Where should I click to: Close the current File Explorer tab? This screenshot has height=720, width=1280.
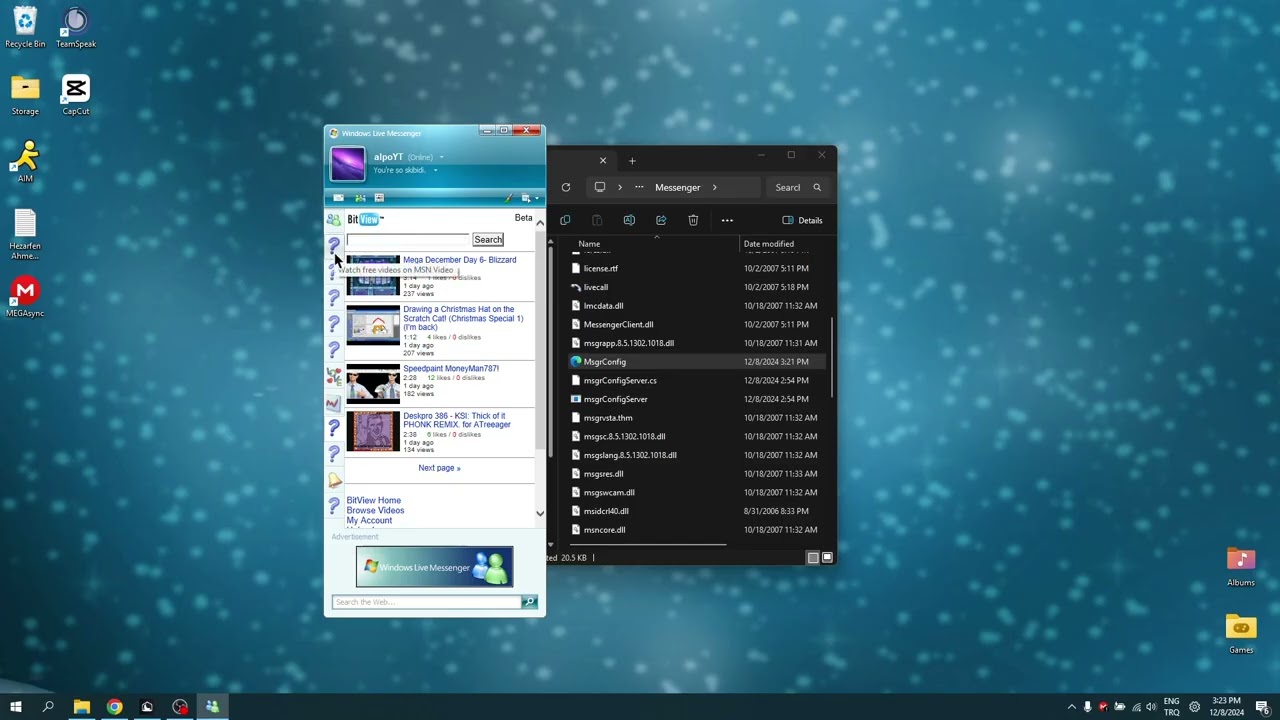[x=603, y=161]
